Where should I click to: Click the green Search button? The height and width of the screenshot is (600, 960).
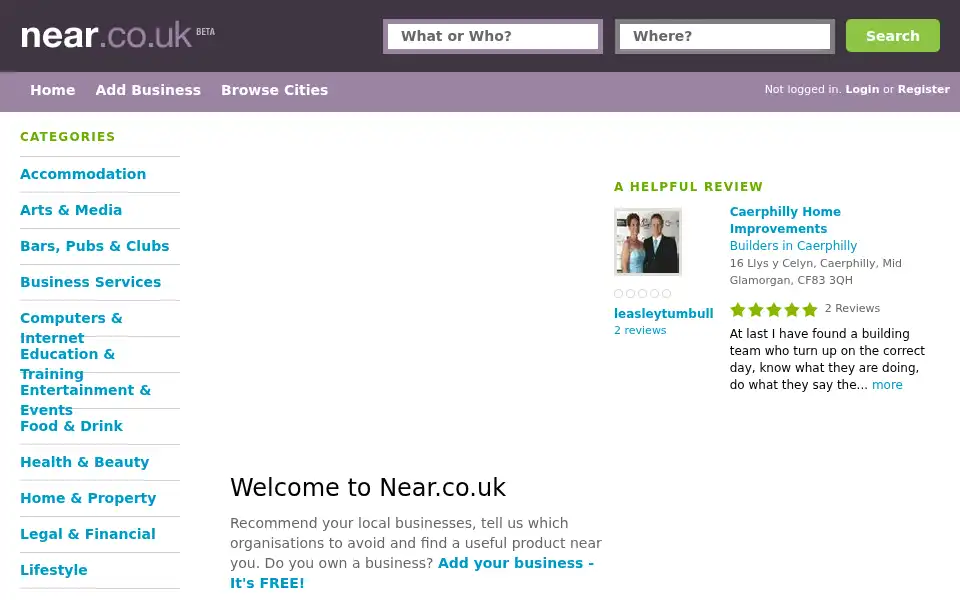point(893,36)
